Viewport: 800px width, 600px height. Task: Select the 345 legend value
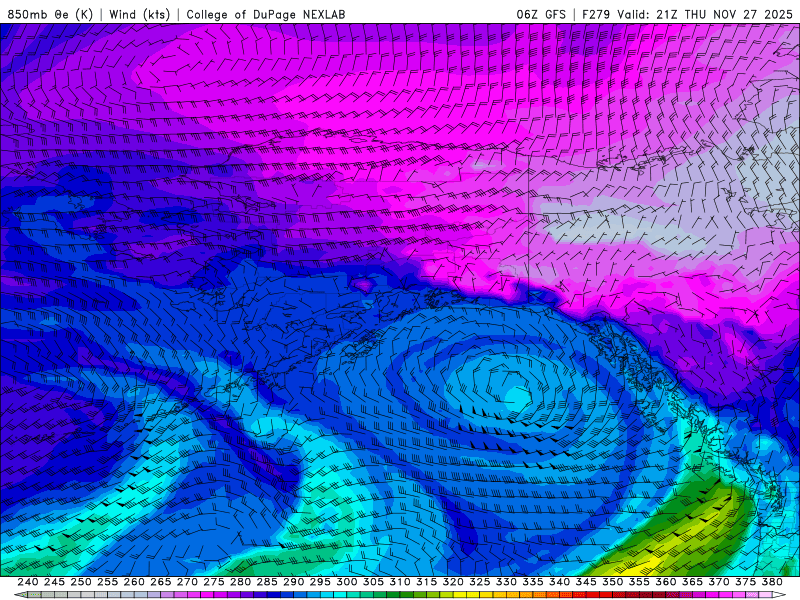pyautogui.click(x=586, y=582)
